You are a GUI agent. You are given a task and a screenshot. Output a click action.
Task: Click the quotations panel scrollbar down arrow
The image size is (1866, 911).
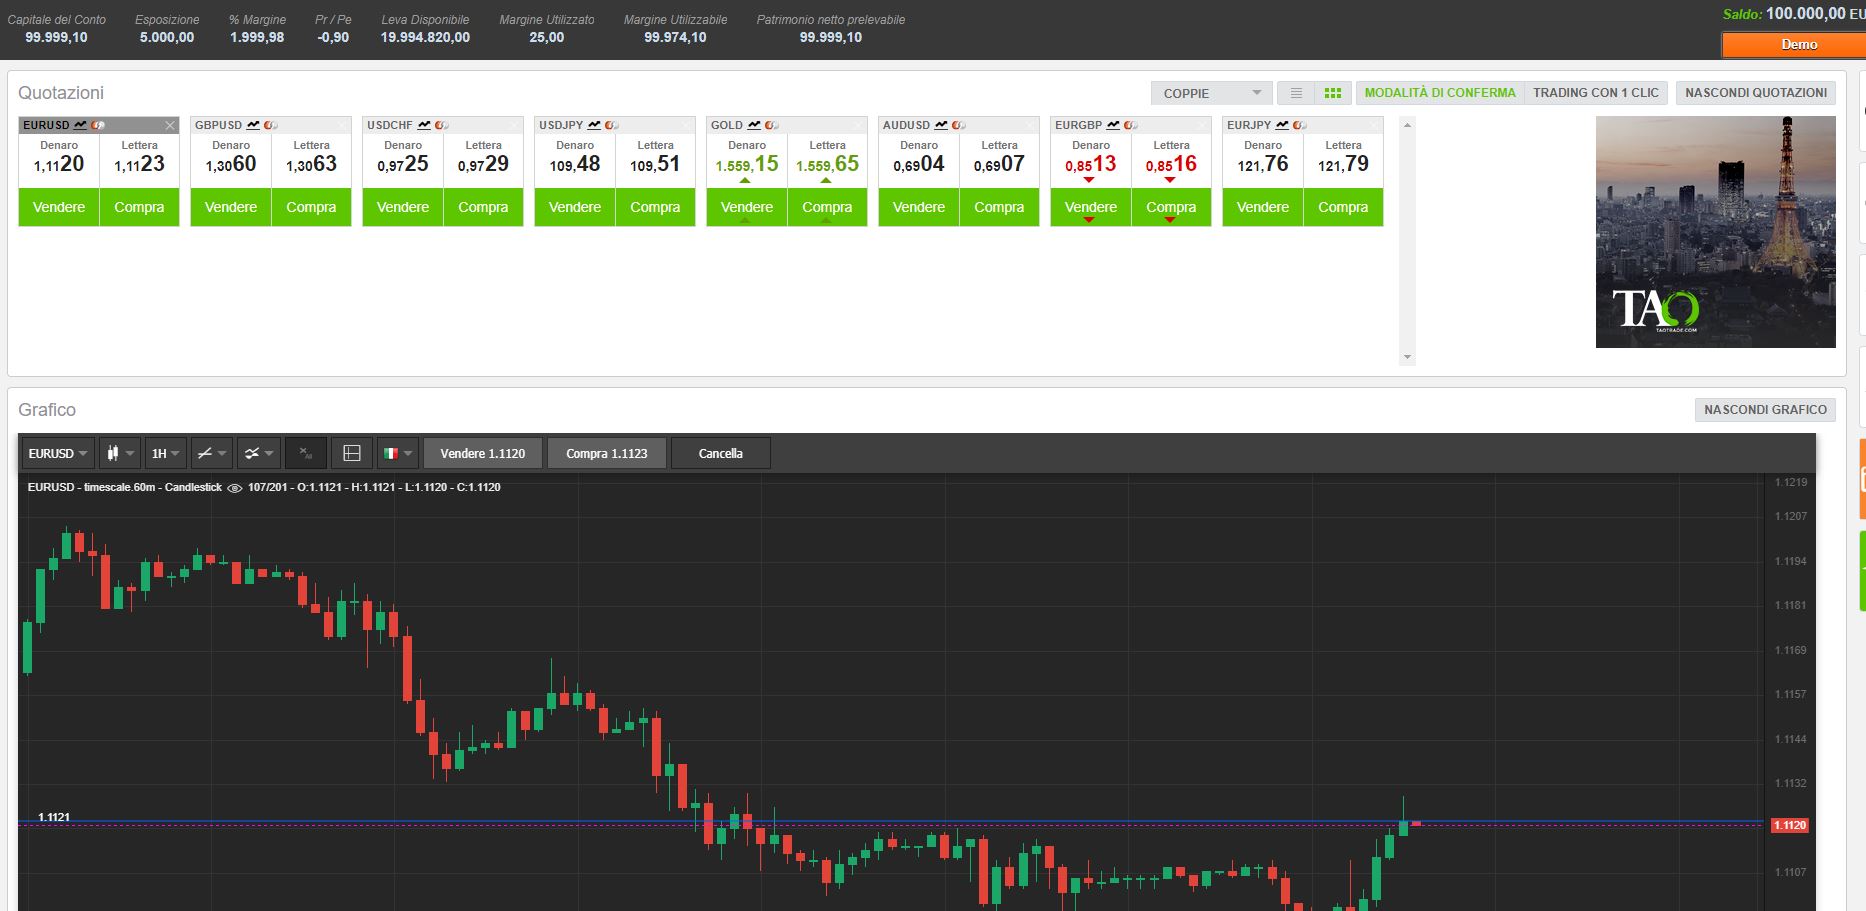tap(1407, 357)
